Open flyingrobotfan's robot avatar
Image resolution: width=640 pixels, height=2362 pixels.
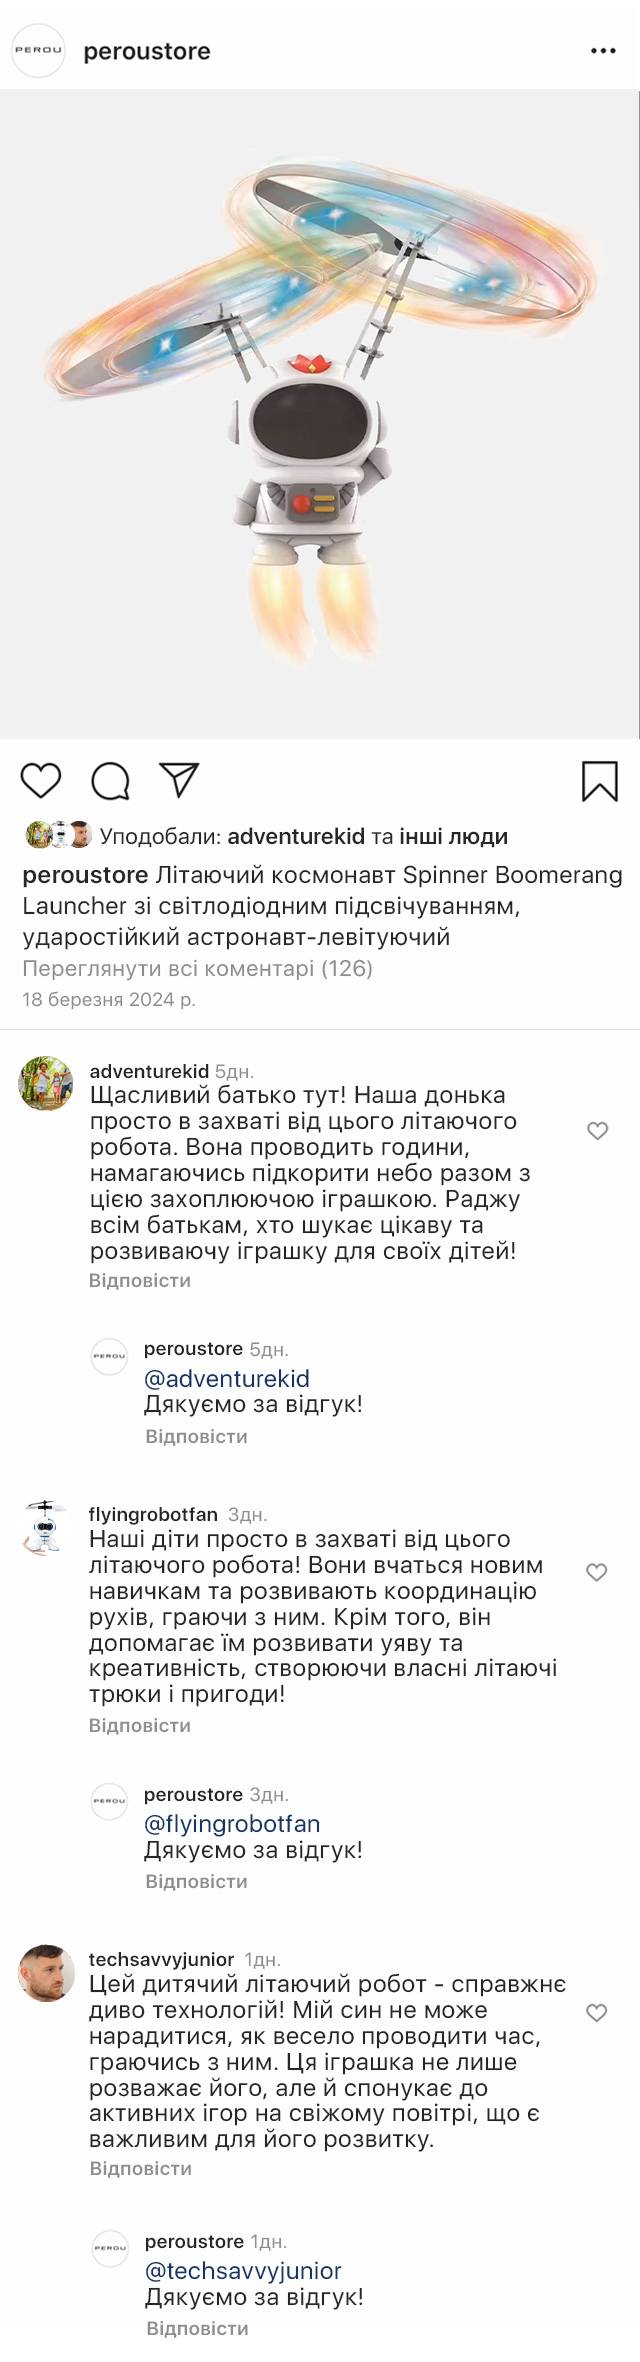[x=46, y=1526]
